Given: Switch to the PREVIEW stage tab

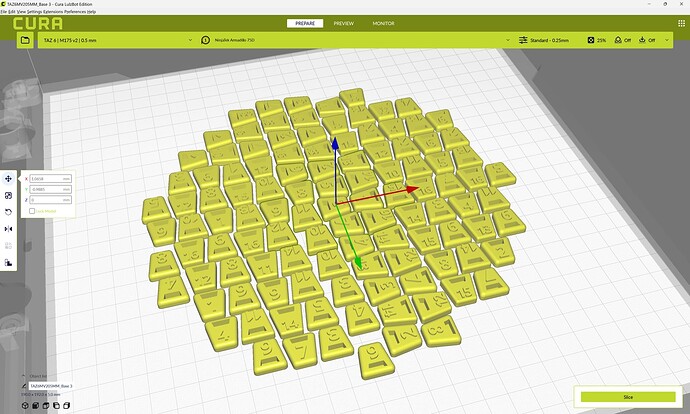Looking at the screenshot, I should click(344, 23).
